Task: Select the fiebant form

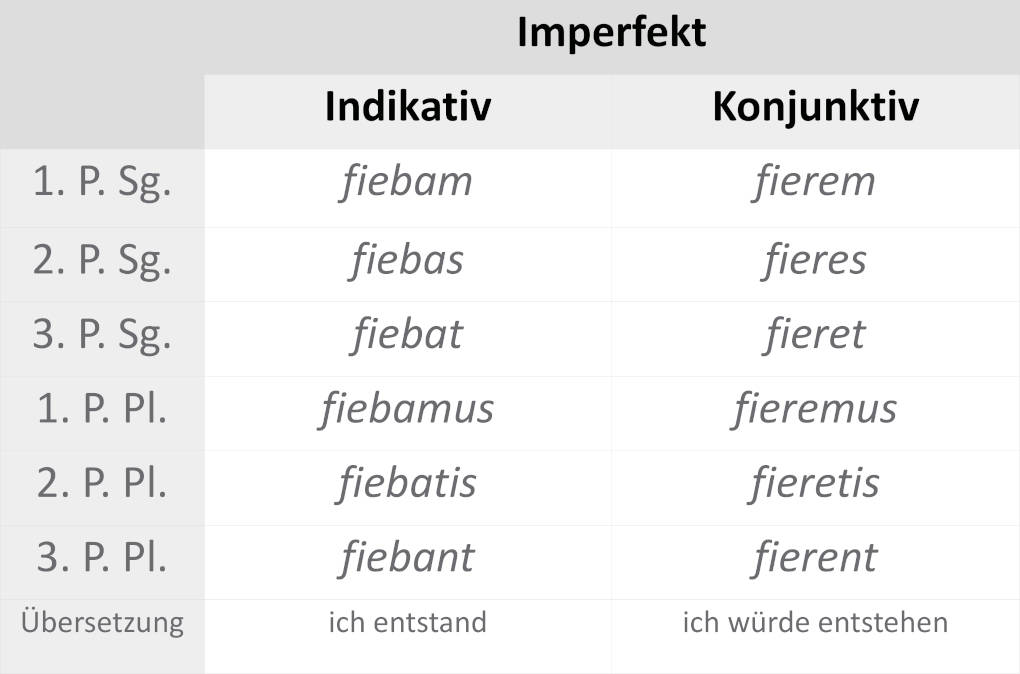Action: (407, 558)
